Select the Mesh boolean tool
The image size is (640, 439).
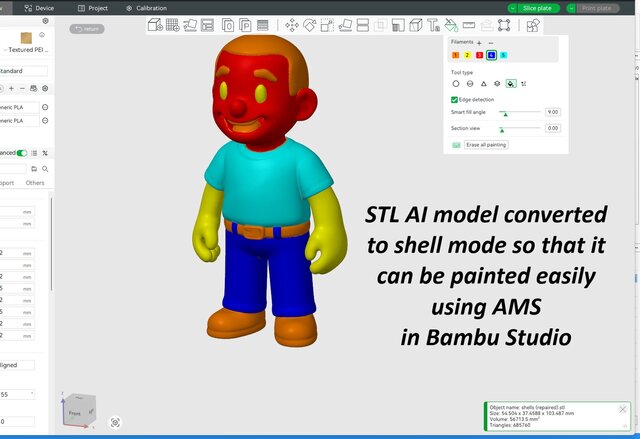coord(380,25)
